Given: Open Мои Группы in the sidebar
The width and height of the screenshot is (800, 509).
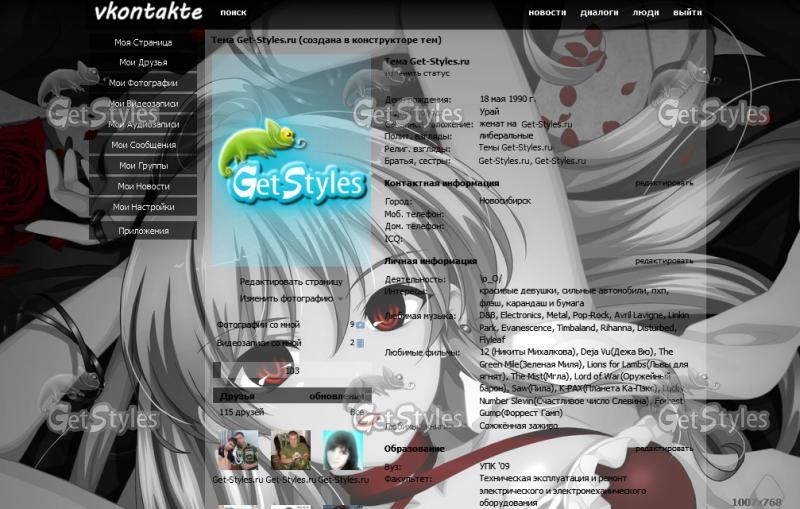Looking at the screenshot, I should [143, 166].
